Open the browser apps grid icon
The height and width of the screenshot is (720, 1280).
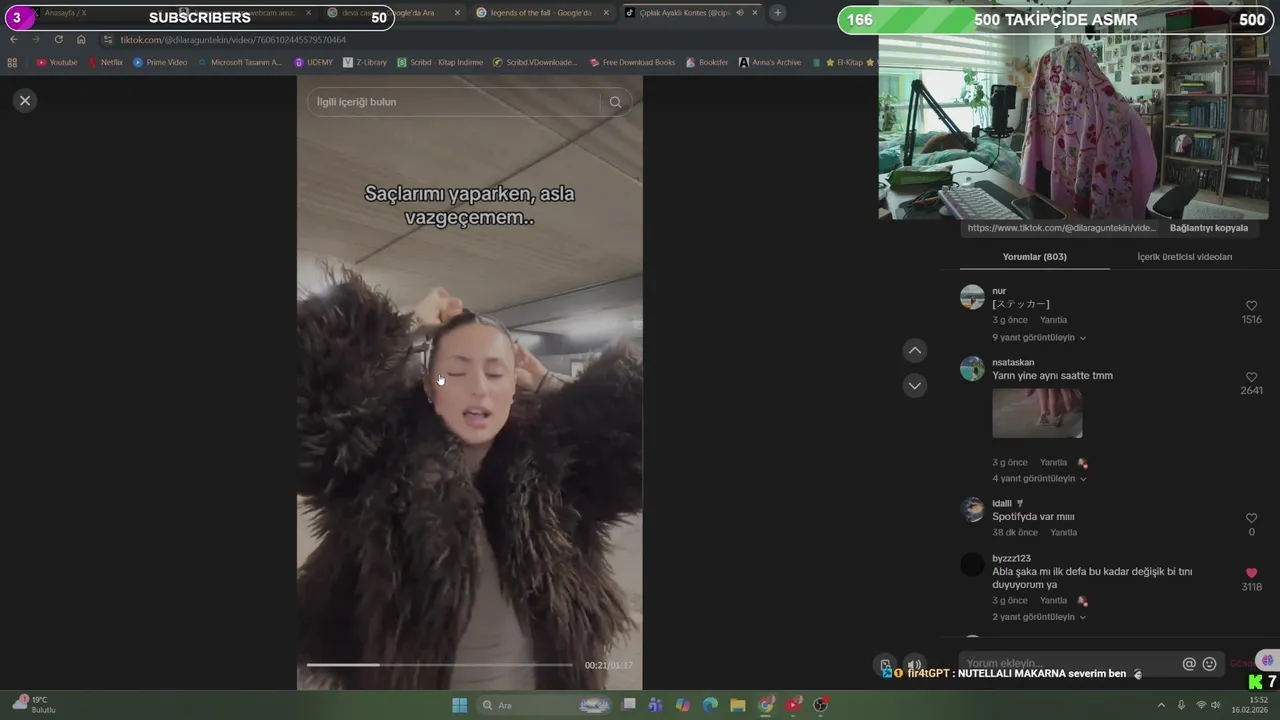(12, 62)
